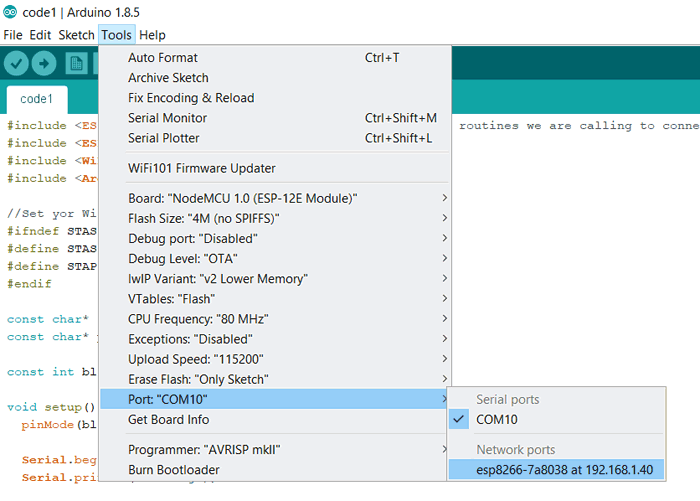Expand the CPU Frequency submenu
Screen dimensions: 700x501
pyautogui.click(x=275, y=319)
